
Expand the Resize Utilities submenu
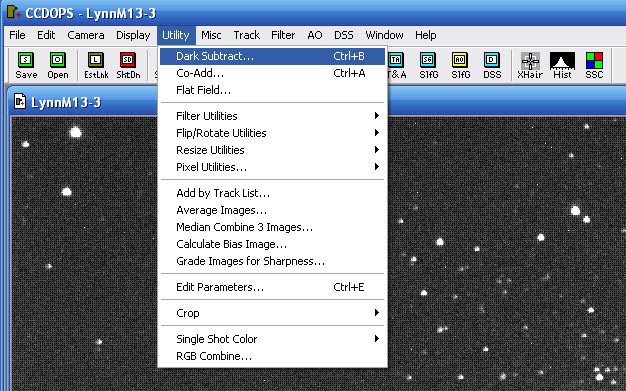point(273,150)
